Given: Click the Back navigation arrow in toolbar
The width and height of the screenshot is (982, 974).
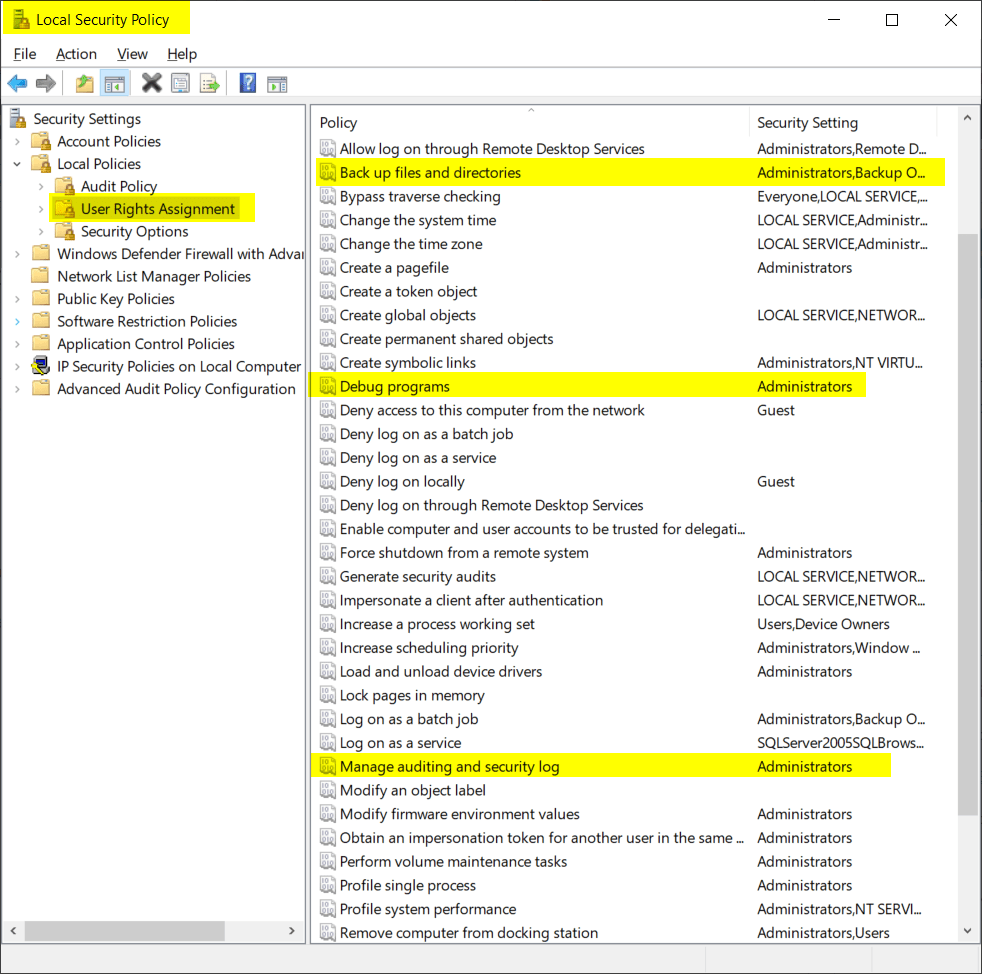Looking at the screenshot, I should click(x=17, y=83).
